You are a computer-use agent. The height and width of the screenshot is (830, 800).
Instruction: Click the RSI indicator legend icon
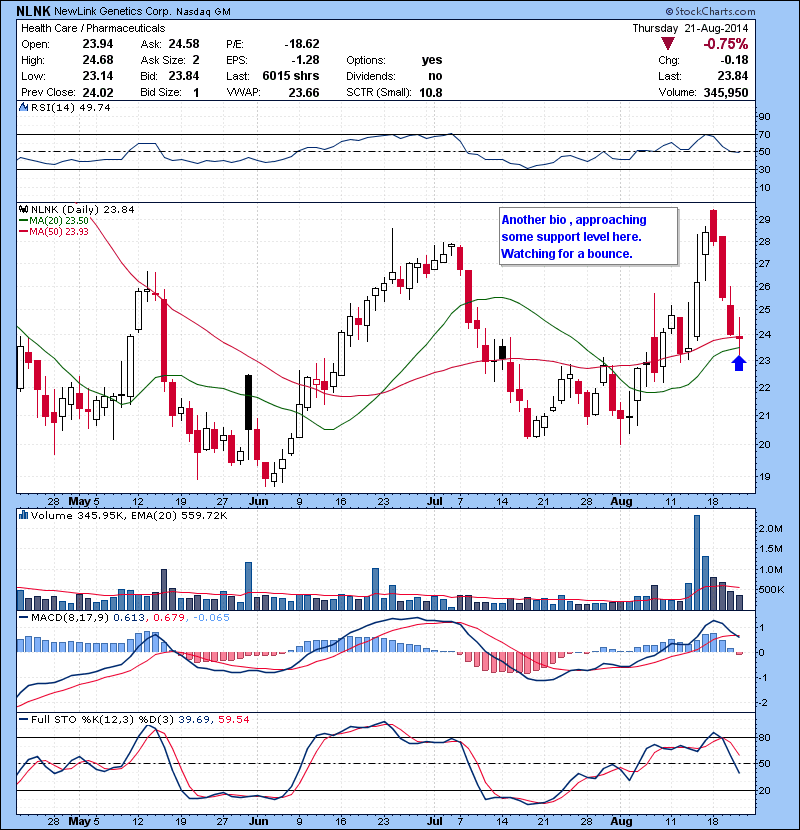pyautogui.click(x=23, y=107)
